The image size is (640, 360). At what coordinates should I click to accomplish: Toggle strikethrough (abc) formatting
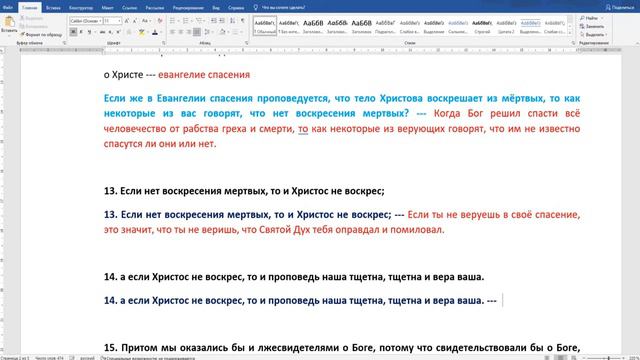click(x=102, y=32)
